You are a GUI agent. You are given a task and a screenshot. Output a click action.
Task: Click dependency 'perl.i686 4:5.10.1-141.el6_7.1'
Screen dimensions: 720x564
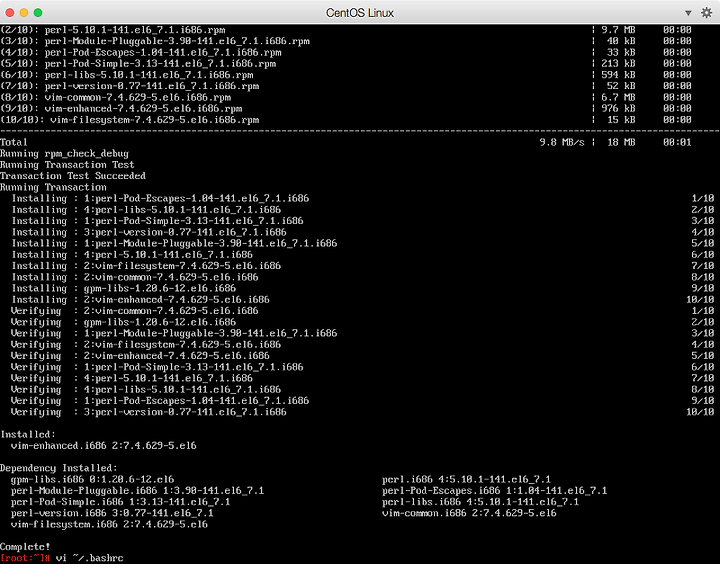click(x=466, y=479)
